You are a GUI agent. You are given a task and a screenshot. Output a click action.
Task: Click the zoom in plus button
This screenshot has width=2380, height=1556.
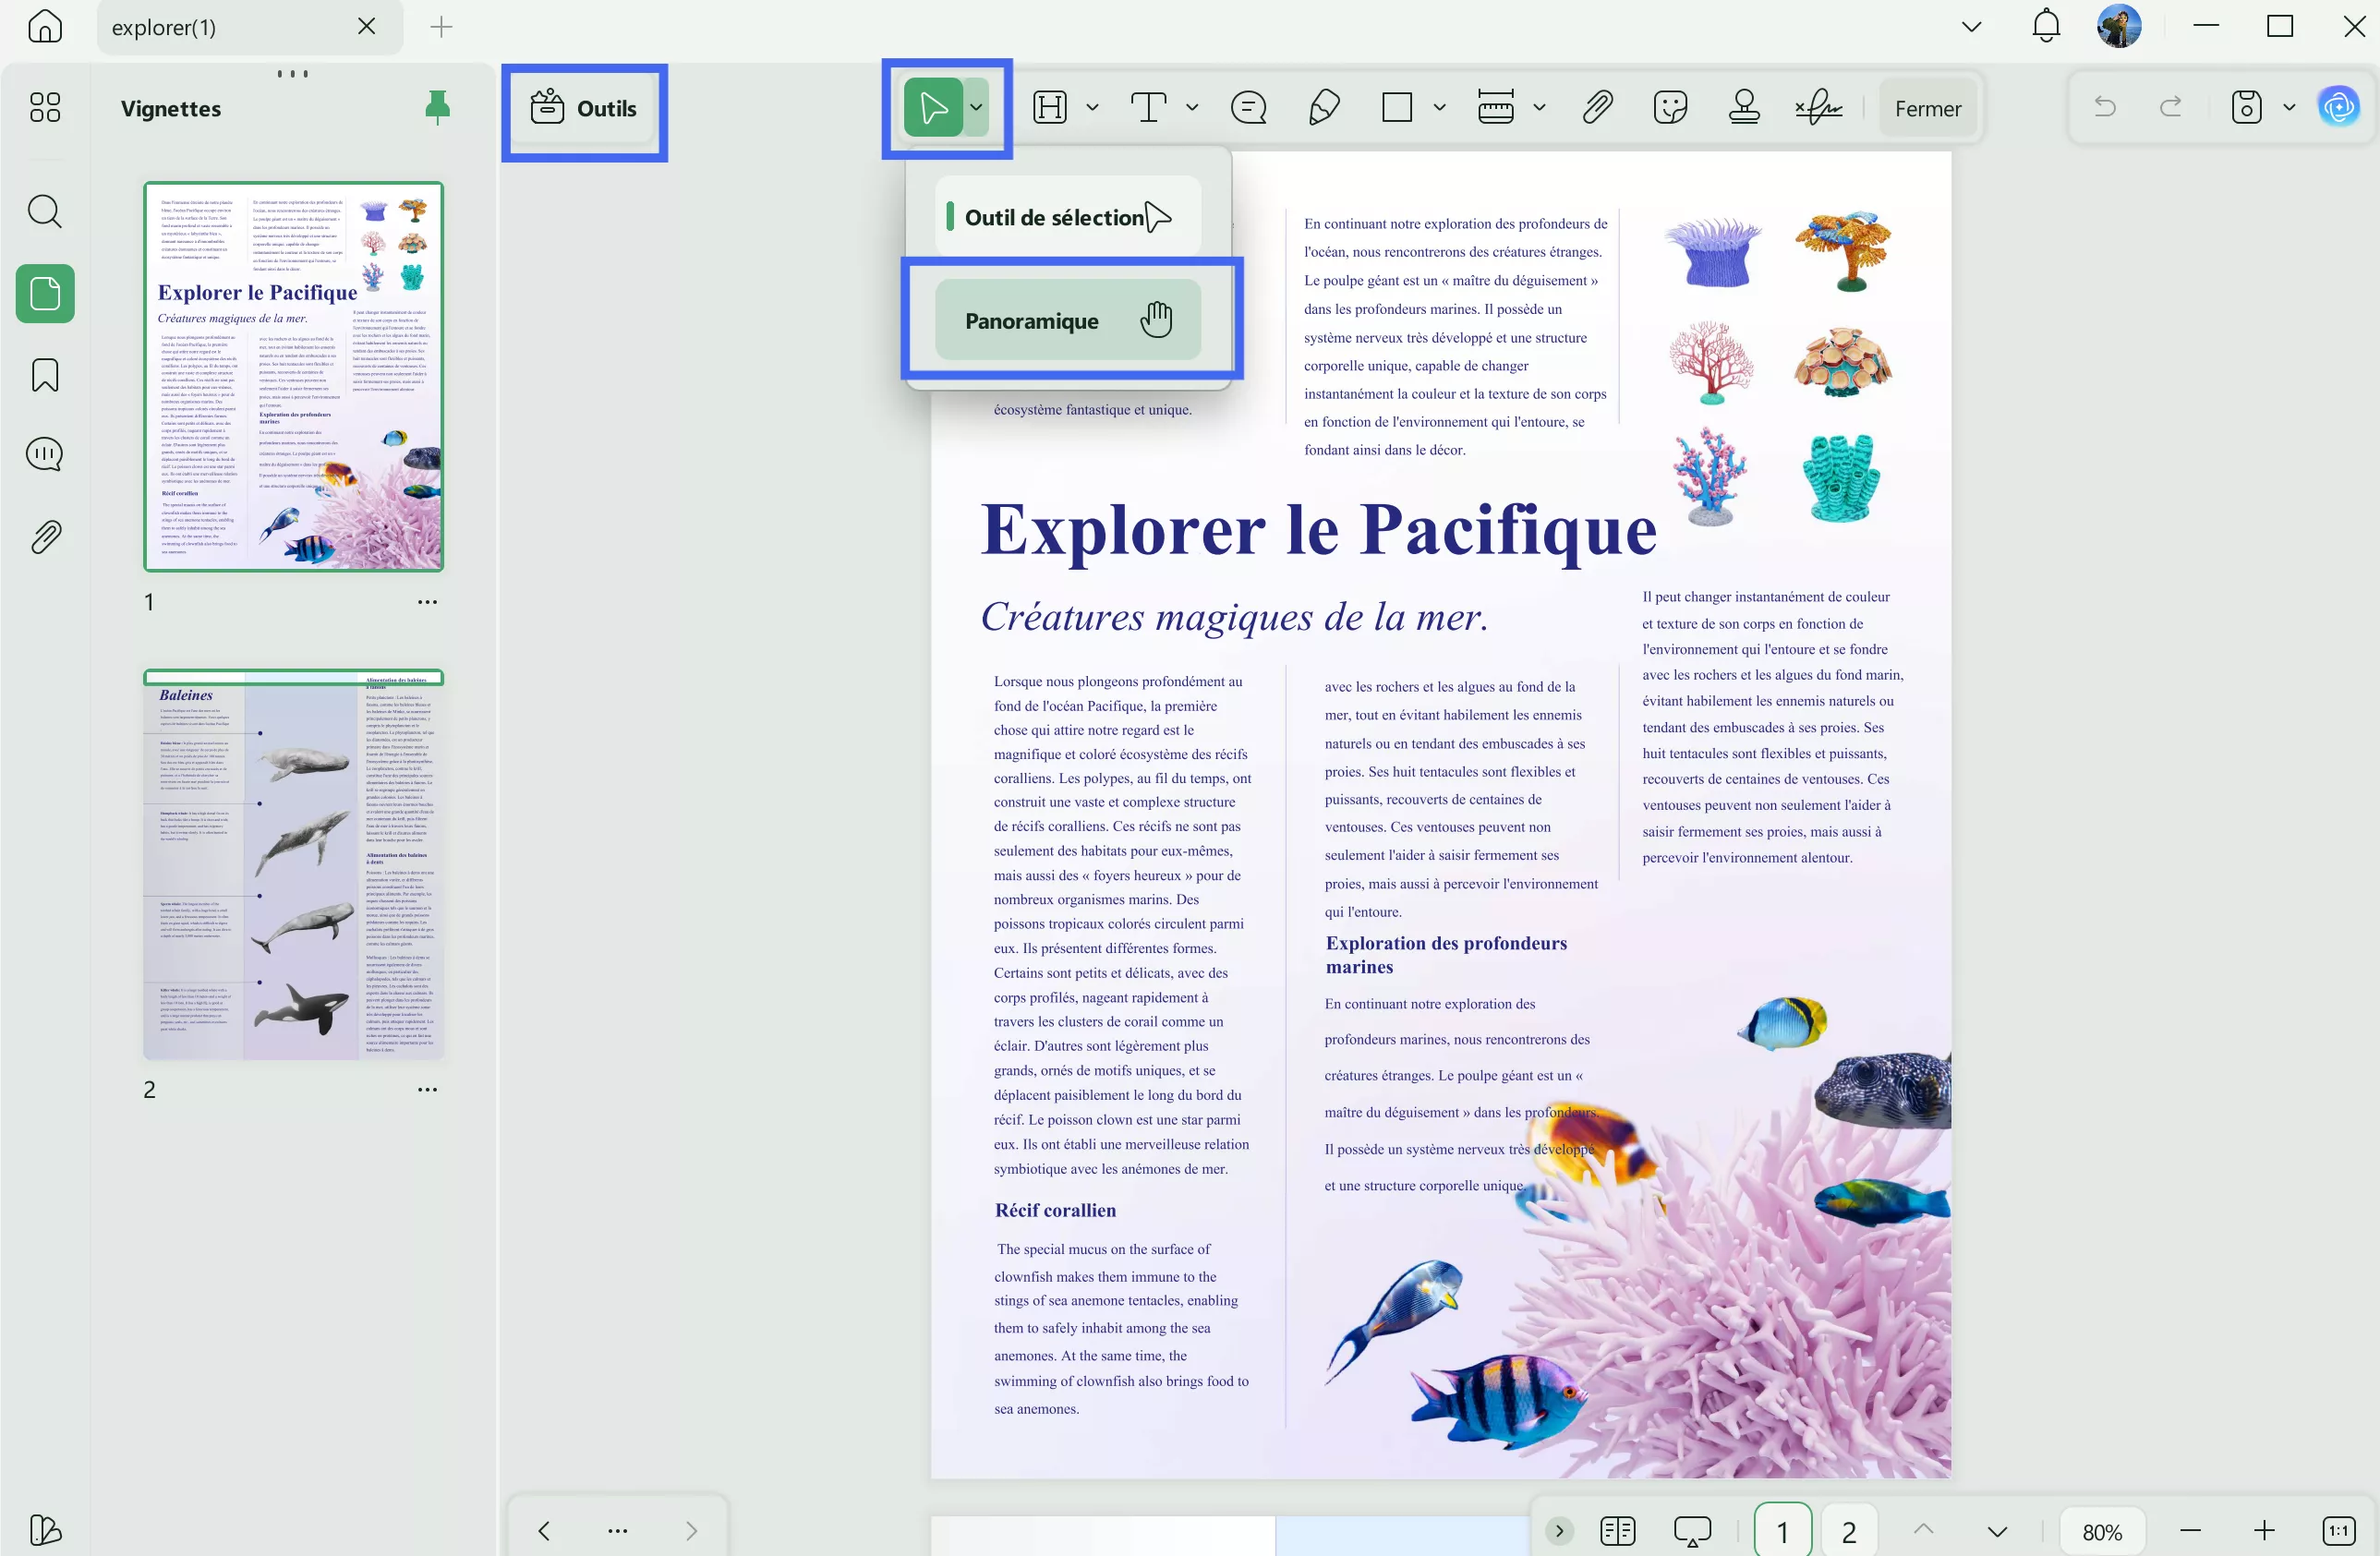click(2264, 1531)
